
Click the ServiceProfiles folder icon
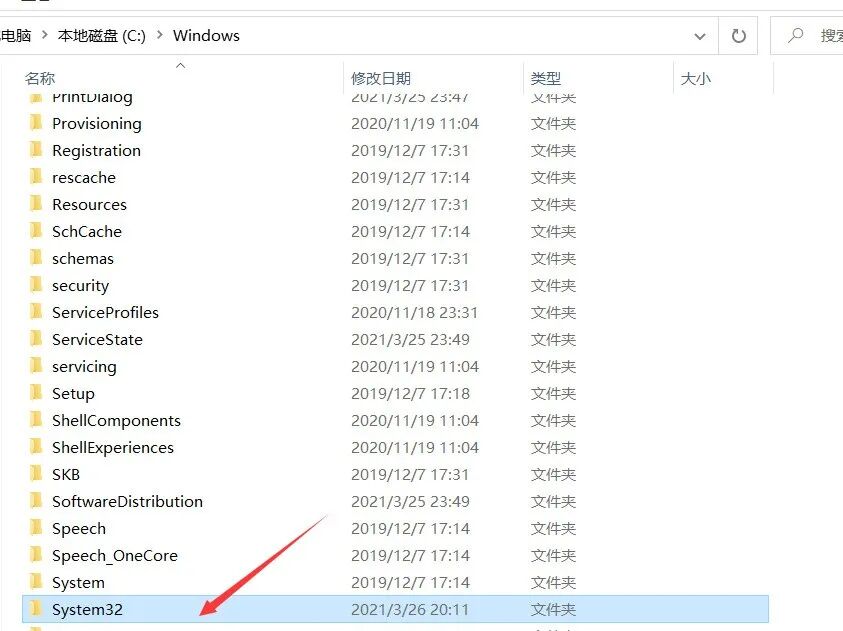[x=36, y=312]
